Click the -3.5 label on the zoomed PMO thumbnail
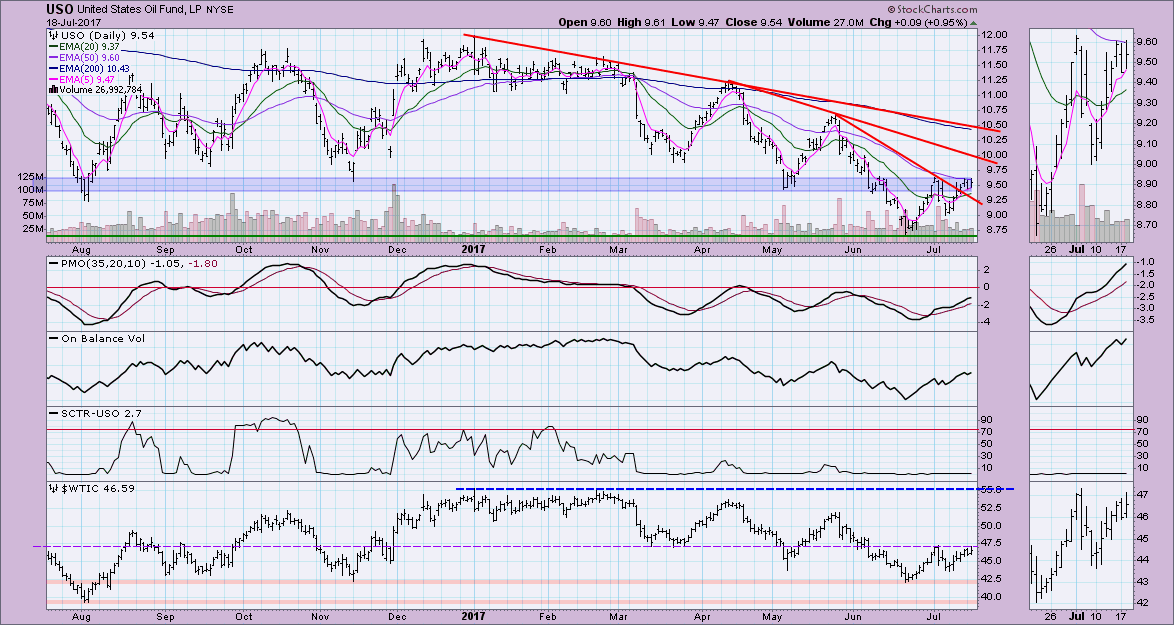This screenshot has width=1174, height=625. click(1148, 320)
